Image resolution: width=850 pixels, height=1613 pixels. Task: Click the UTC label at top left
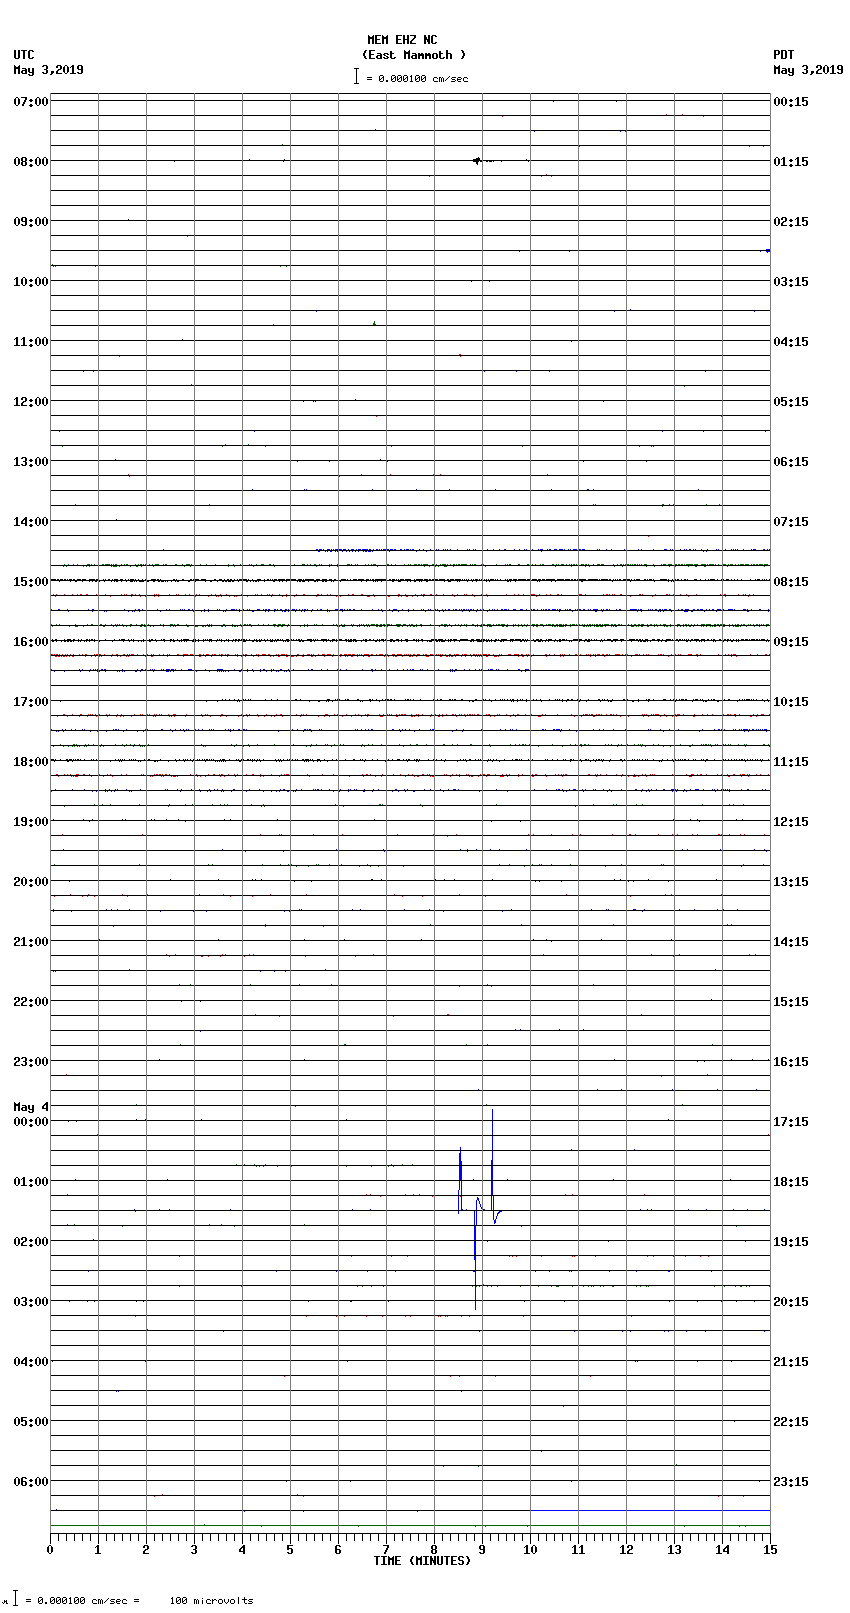24,55
